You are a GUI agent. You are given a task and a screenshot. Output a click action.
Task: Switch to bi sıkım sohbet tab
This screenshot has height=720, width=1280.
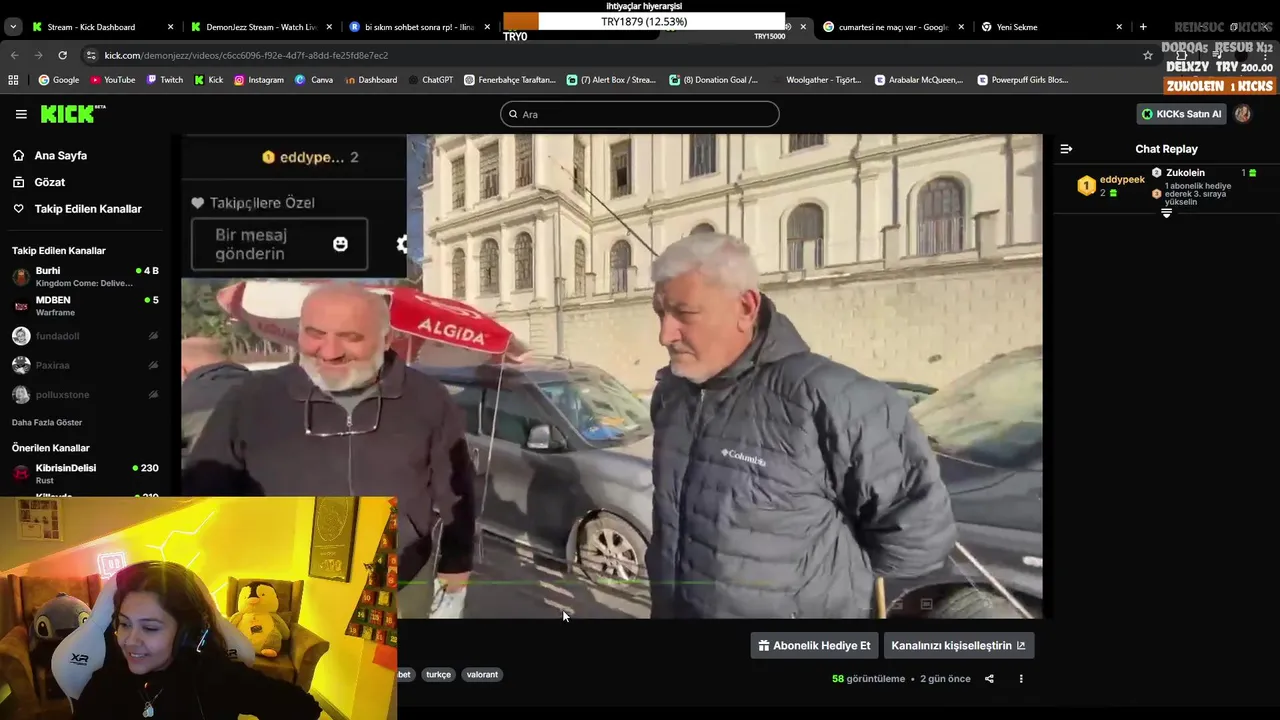[x=419, y=27]
